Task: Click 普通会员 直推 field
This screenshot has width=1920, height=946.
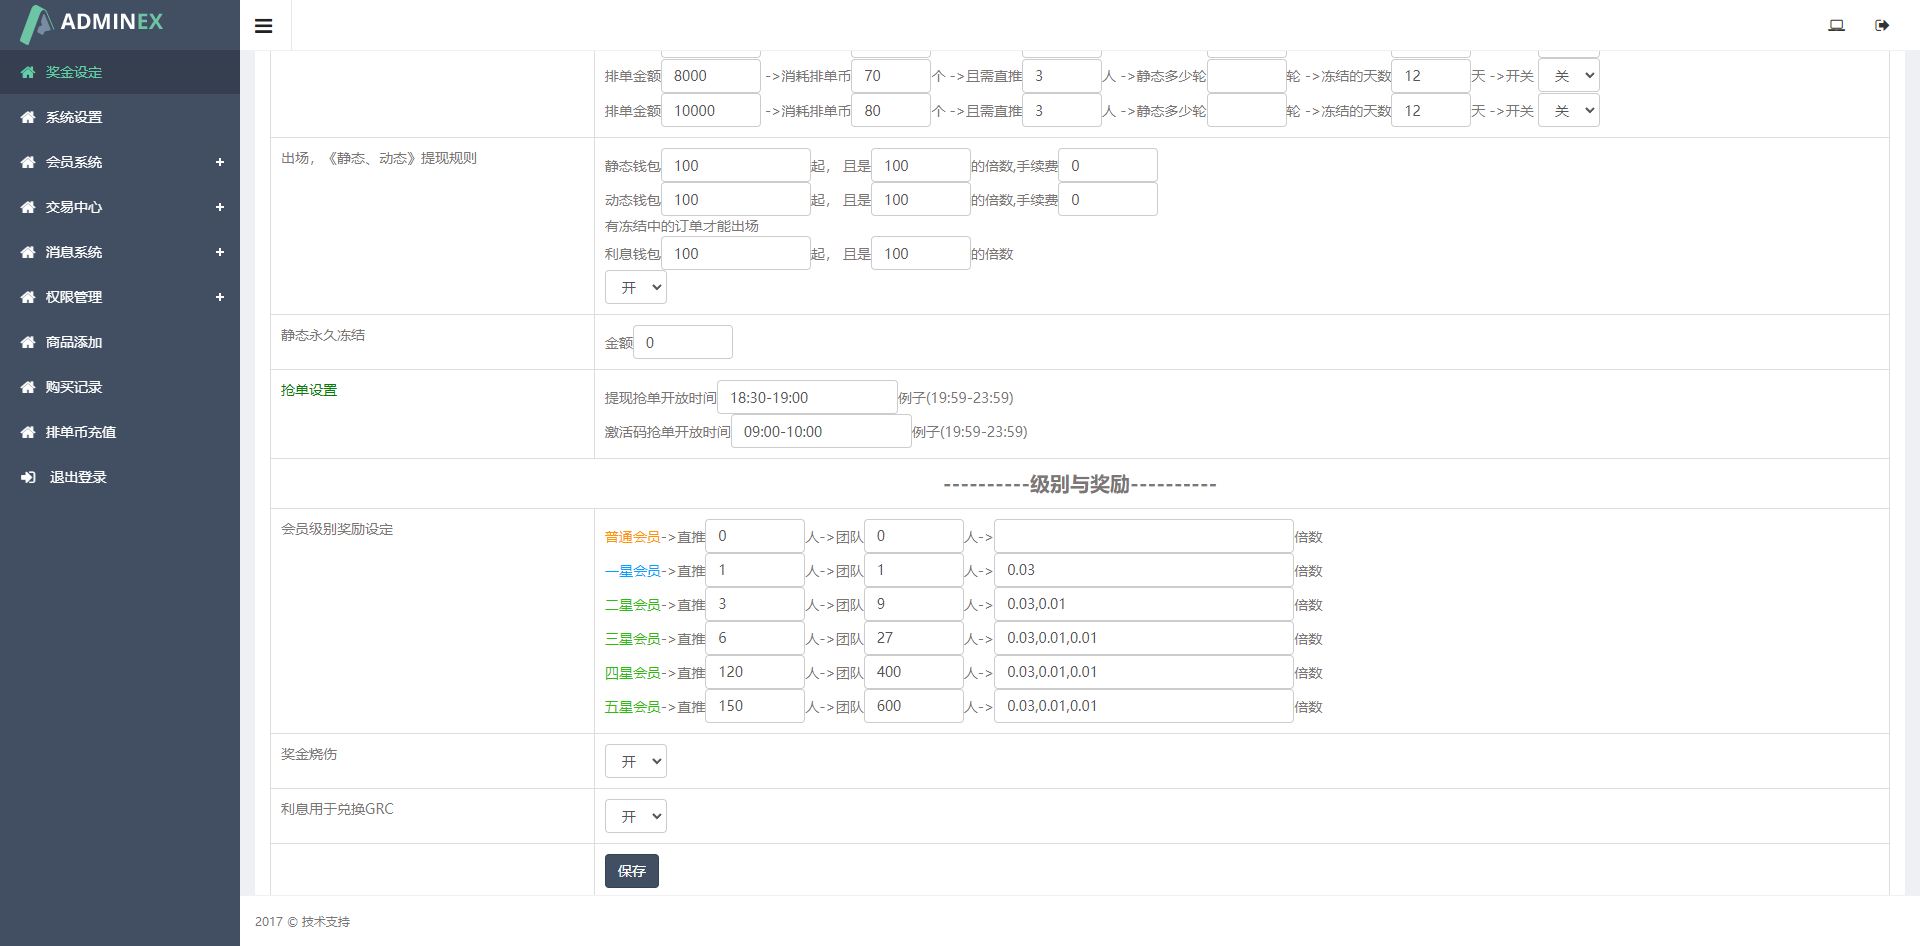Action: pyautogui.click(x=755, y=536)
